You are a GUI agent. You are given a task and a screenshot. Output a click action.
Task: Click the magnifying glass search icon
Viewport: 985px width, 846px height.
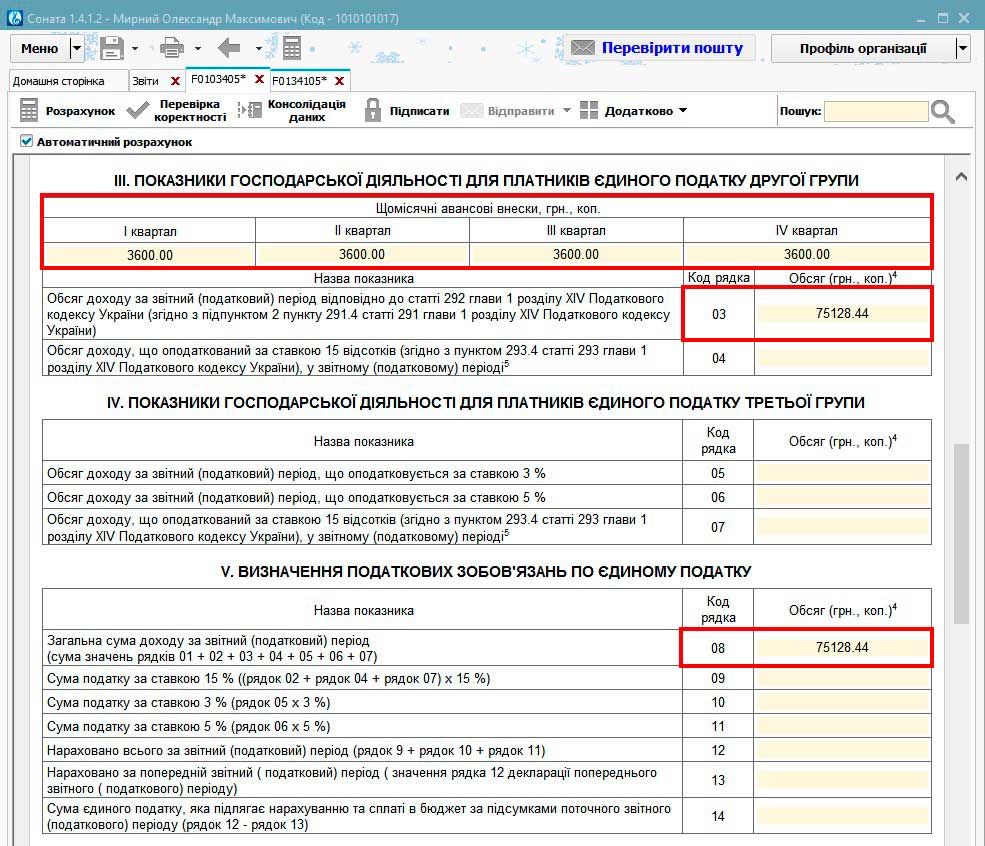943,111
